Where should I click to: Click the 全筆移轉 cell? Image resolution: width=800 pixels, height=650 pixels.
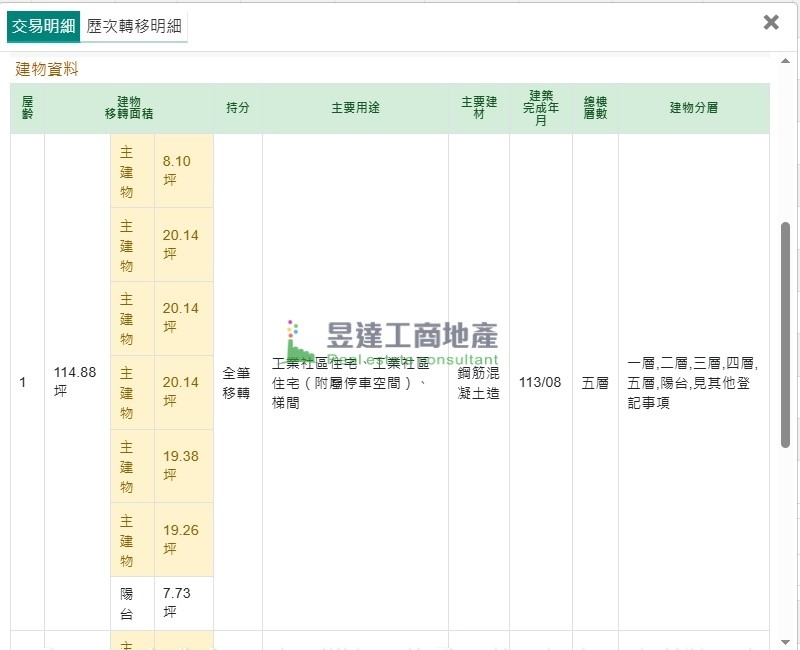tap(237, 381)
